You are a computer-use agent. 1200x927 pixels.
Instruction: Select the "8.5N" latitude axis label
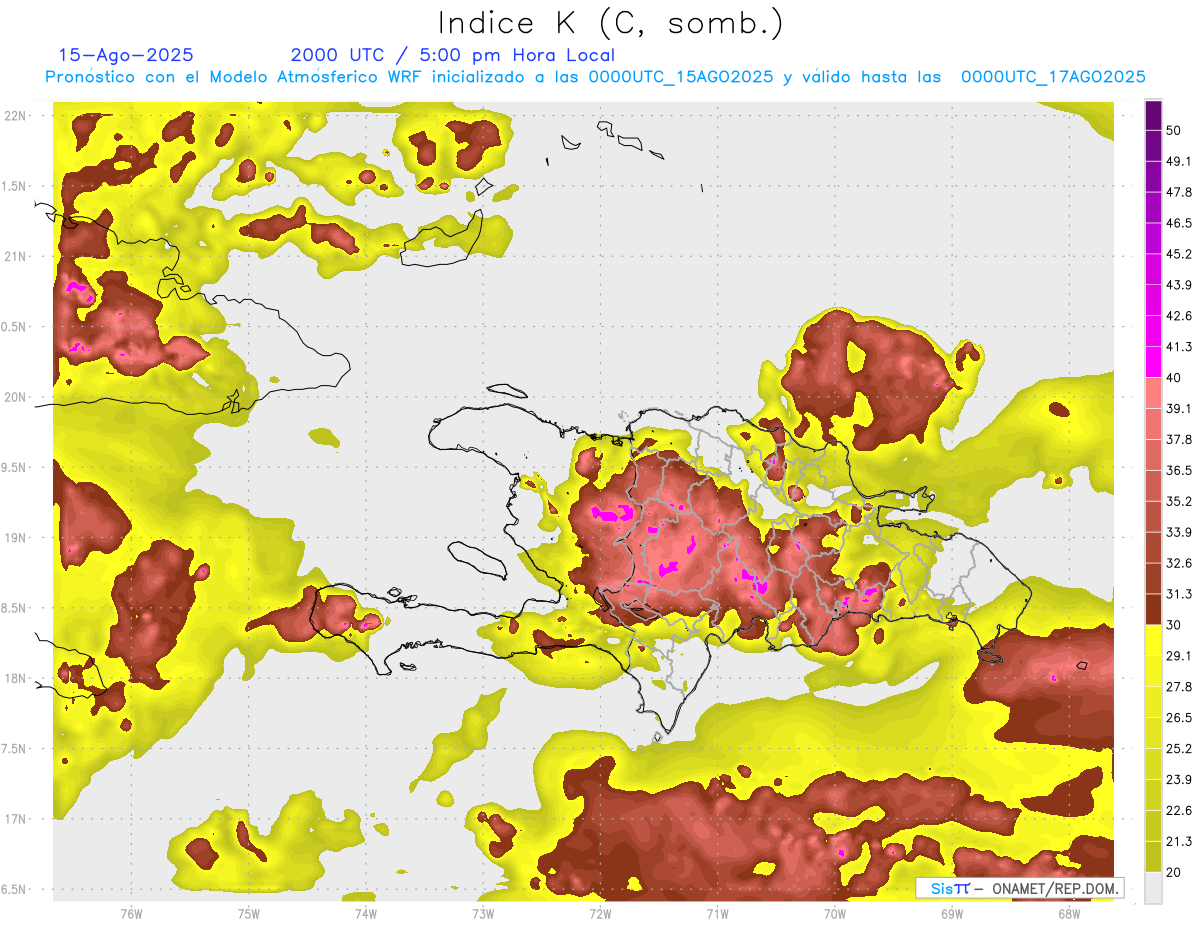click(x=15, y=608)
